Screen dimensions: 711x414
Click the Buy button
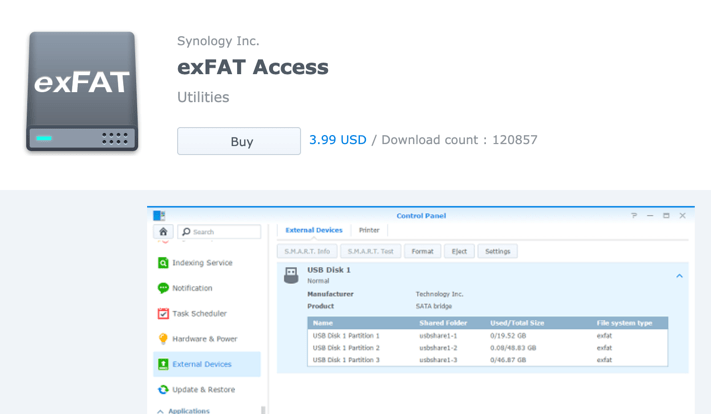pyautogui.click(x=239, y=141)
